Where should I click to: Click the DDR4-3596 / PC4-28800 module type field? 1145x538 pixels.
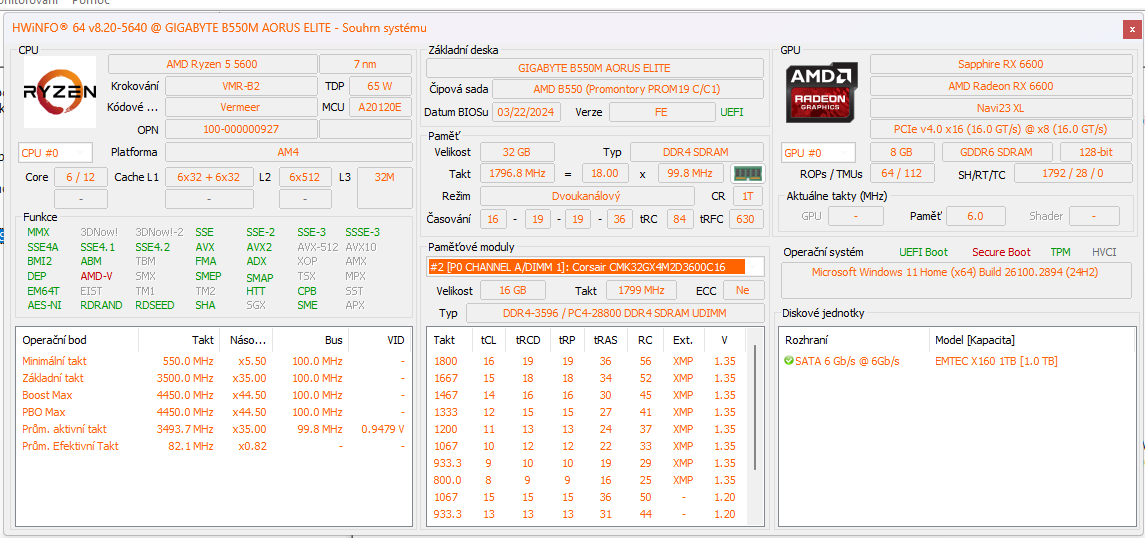[x=615, y=313]
